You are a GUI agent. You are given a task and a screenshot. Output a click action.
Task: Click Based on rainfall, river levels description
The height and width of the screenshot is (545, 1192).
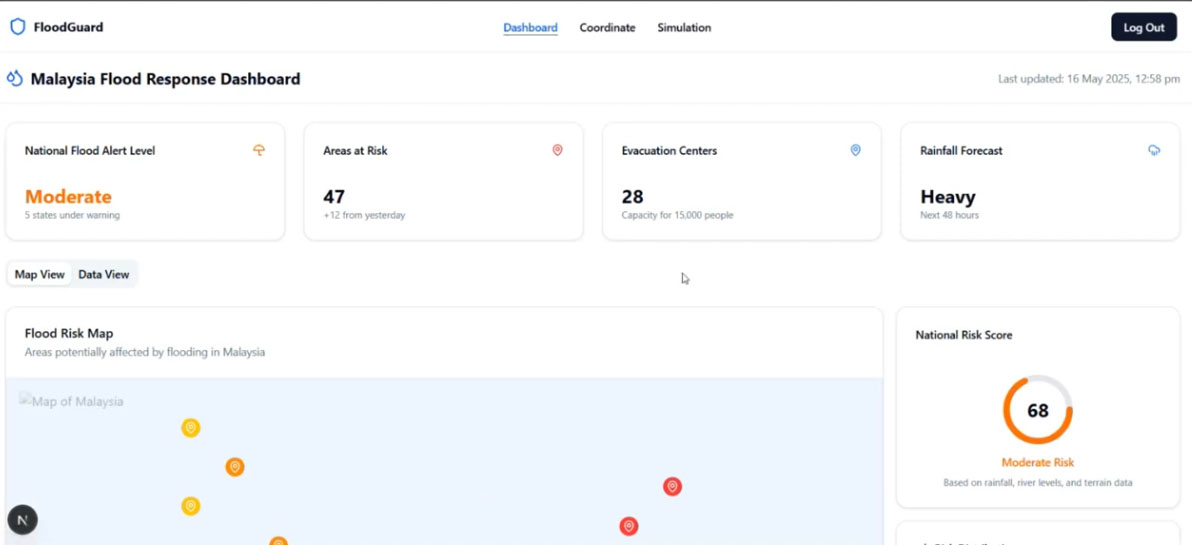(1038, 483)
